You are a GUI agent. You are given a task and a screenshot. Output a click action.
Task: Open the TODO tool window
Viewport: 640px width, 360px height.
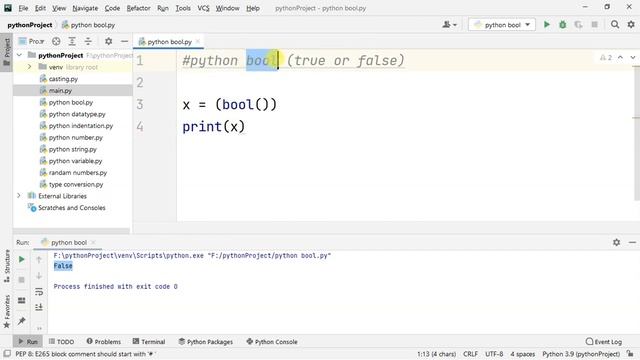(x=61, y=342)
